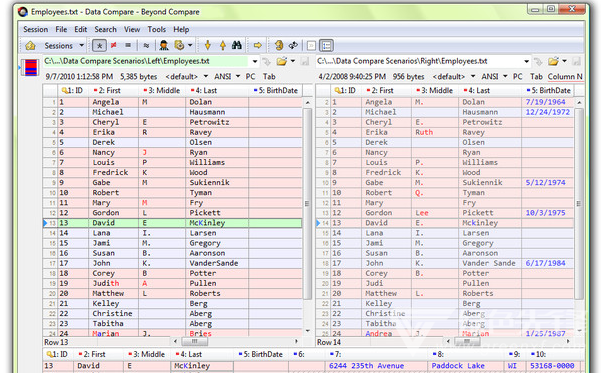Open the Search menu
604x373 pixels.
click(105, 29)
